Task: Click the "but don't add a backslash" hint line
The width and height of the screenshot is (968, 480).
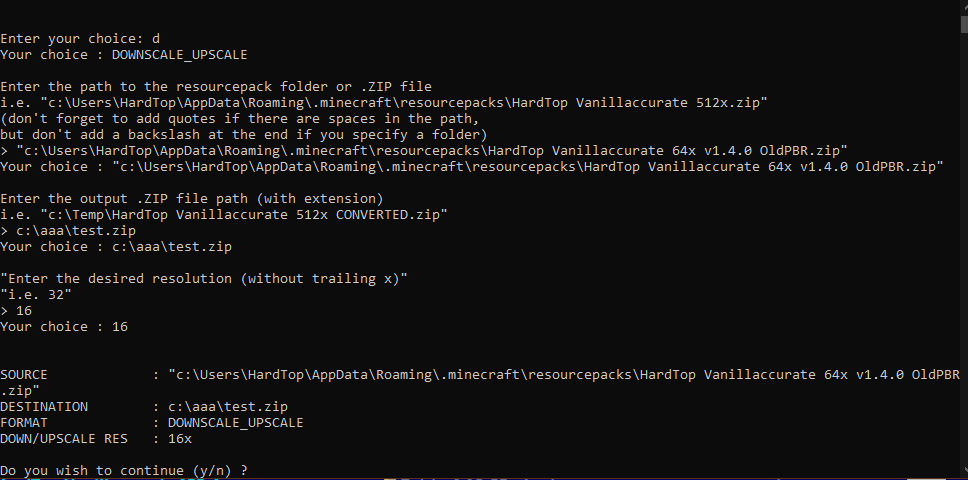Action: pos(244,134)
